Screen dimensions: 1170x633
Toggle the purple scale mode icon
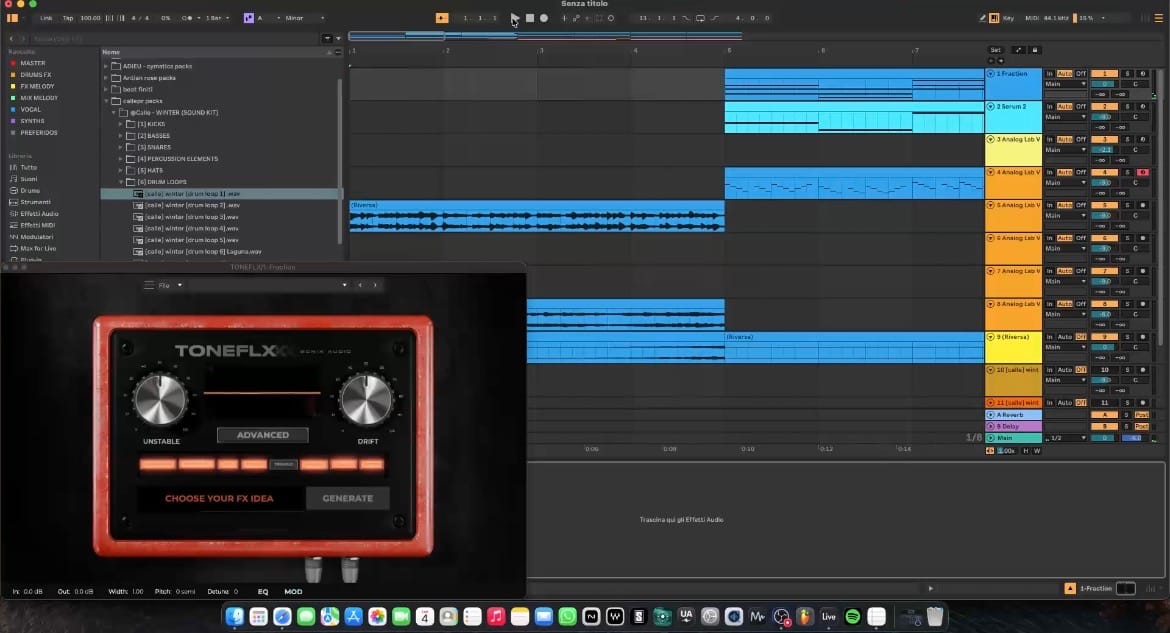[x=248, y=18]
